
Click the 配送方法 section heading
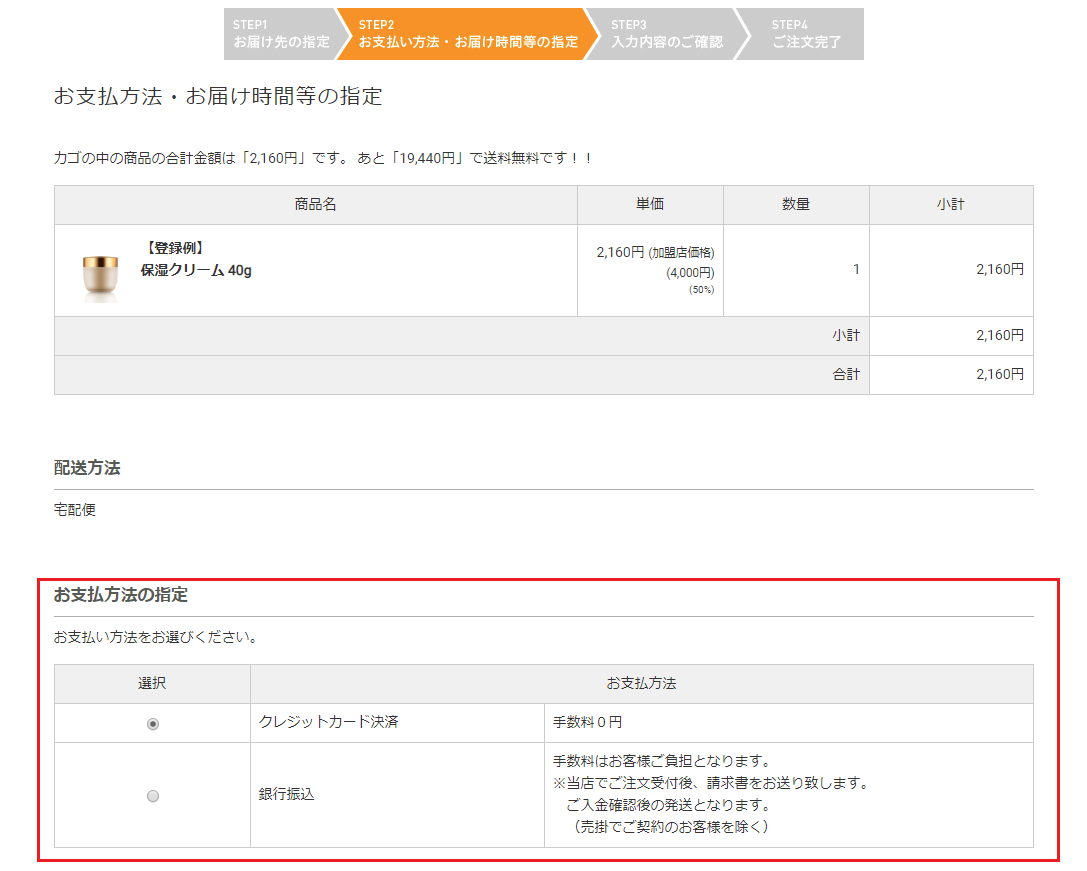coord(87,468)
